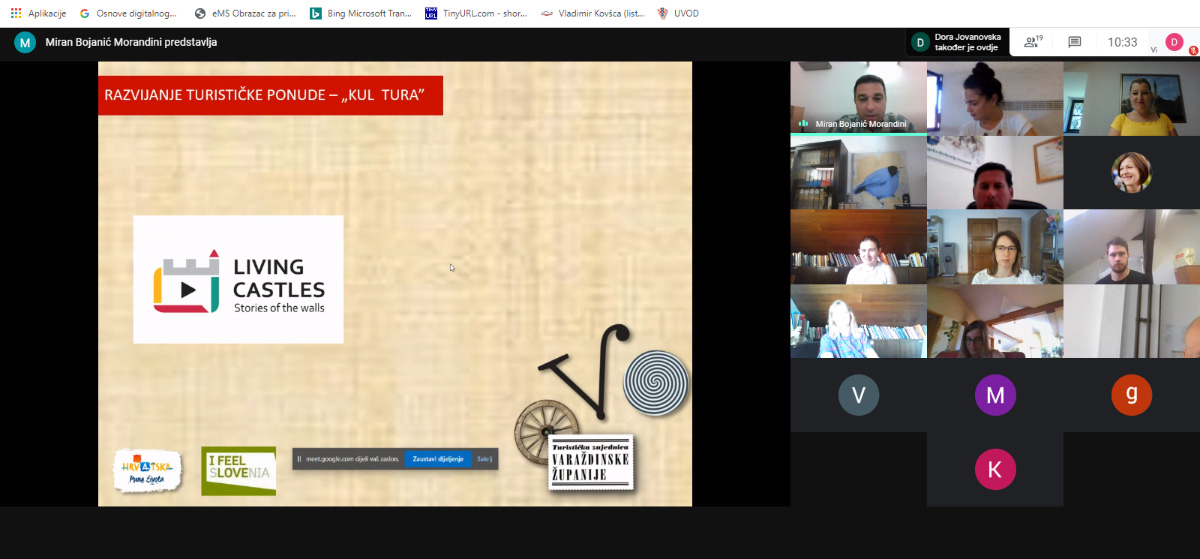Show the participants list with 19 people
The image size is (1200, 559).
pos(1032,42)
